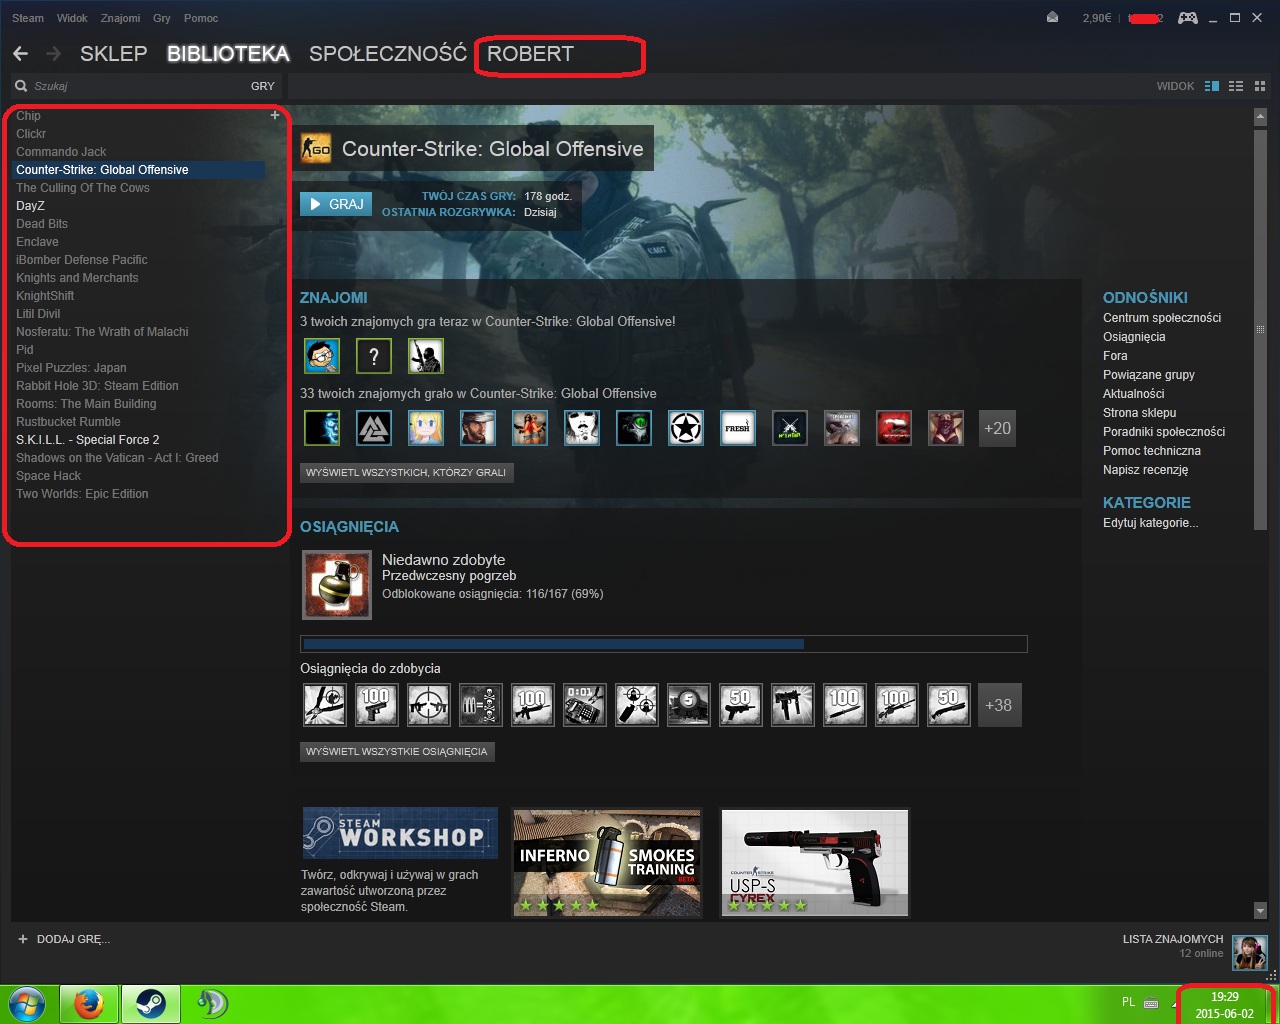Open the question mark friend avatar
The height and width of the screenshot is (1024, 1280).
point(374,355)
